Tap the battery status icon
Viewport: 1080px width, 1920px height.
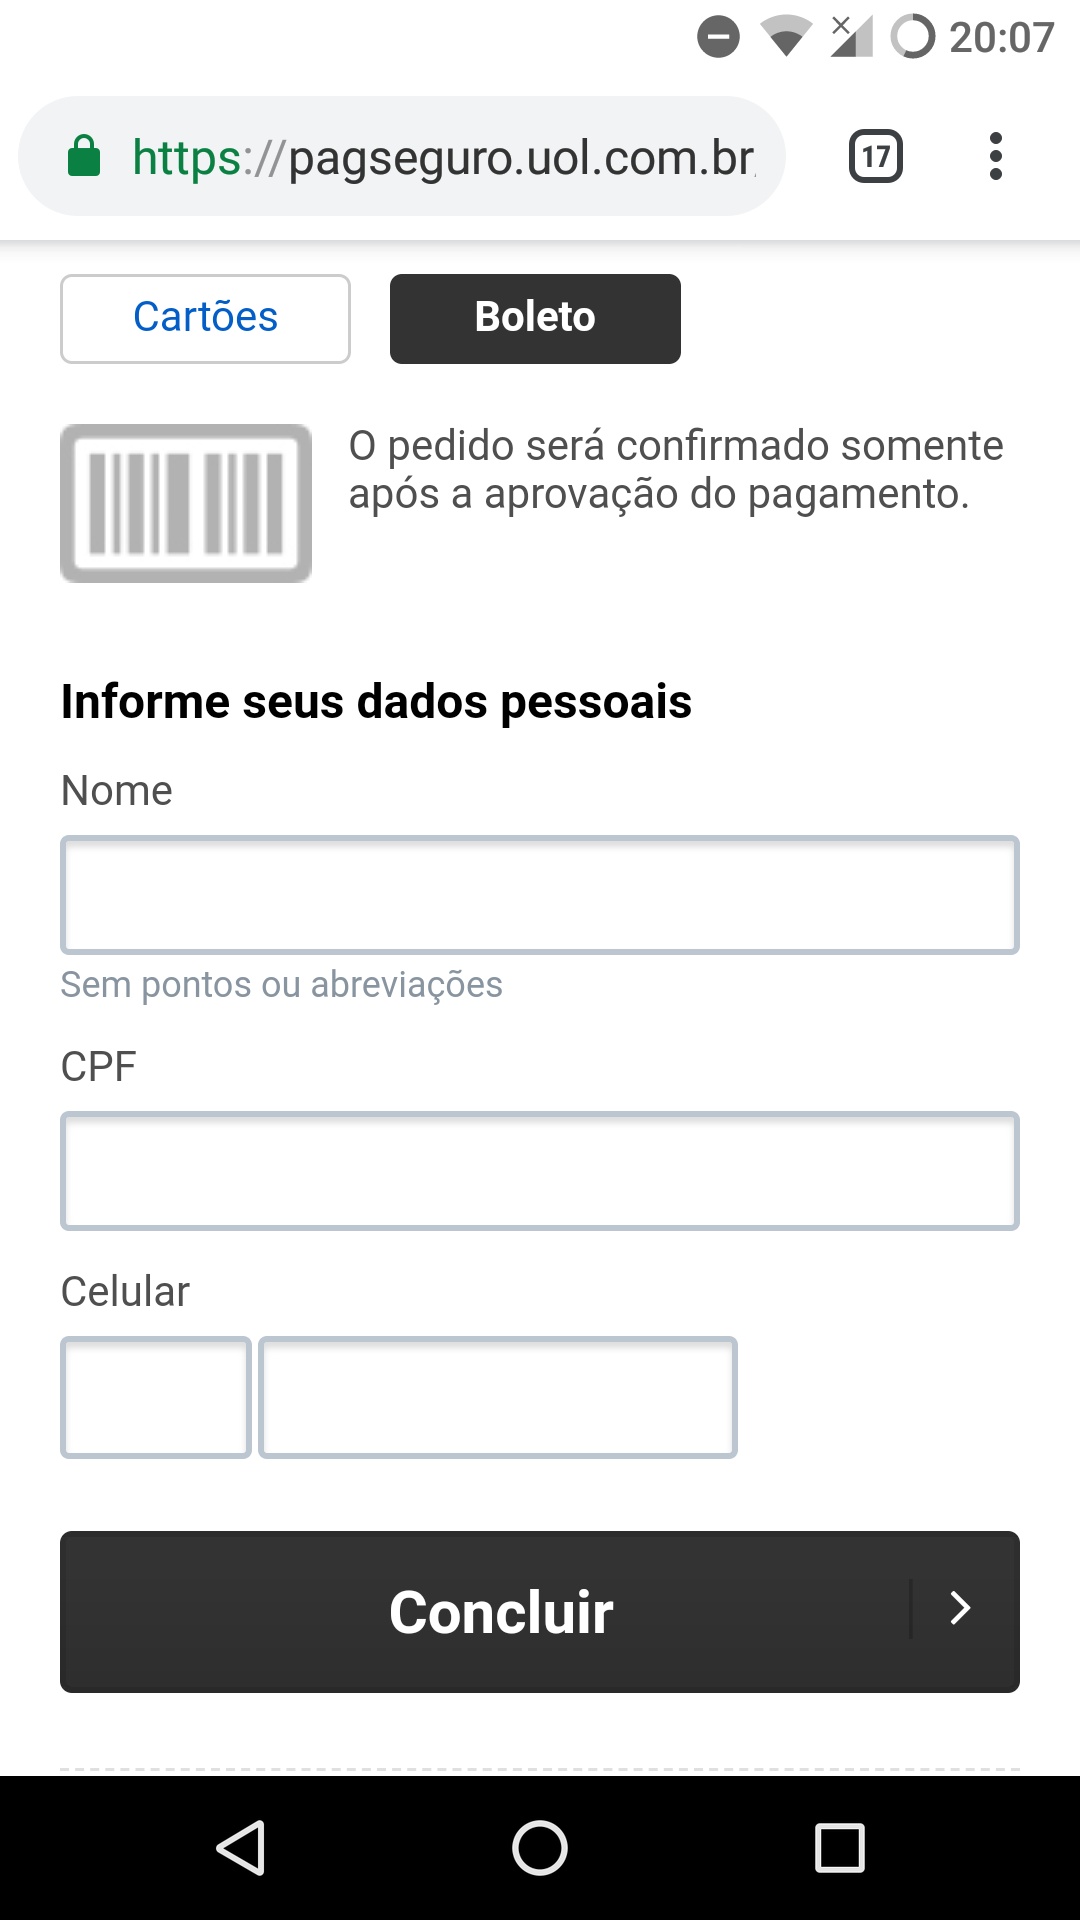pos(912,38)
